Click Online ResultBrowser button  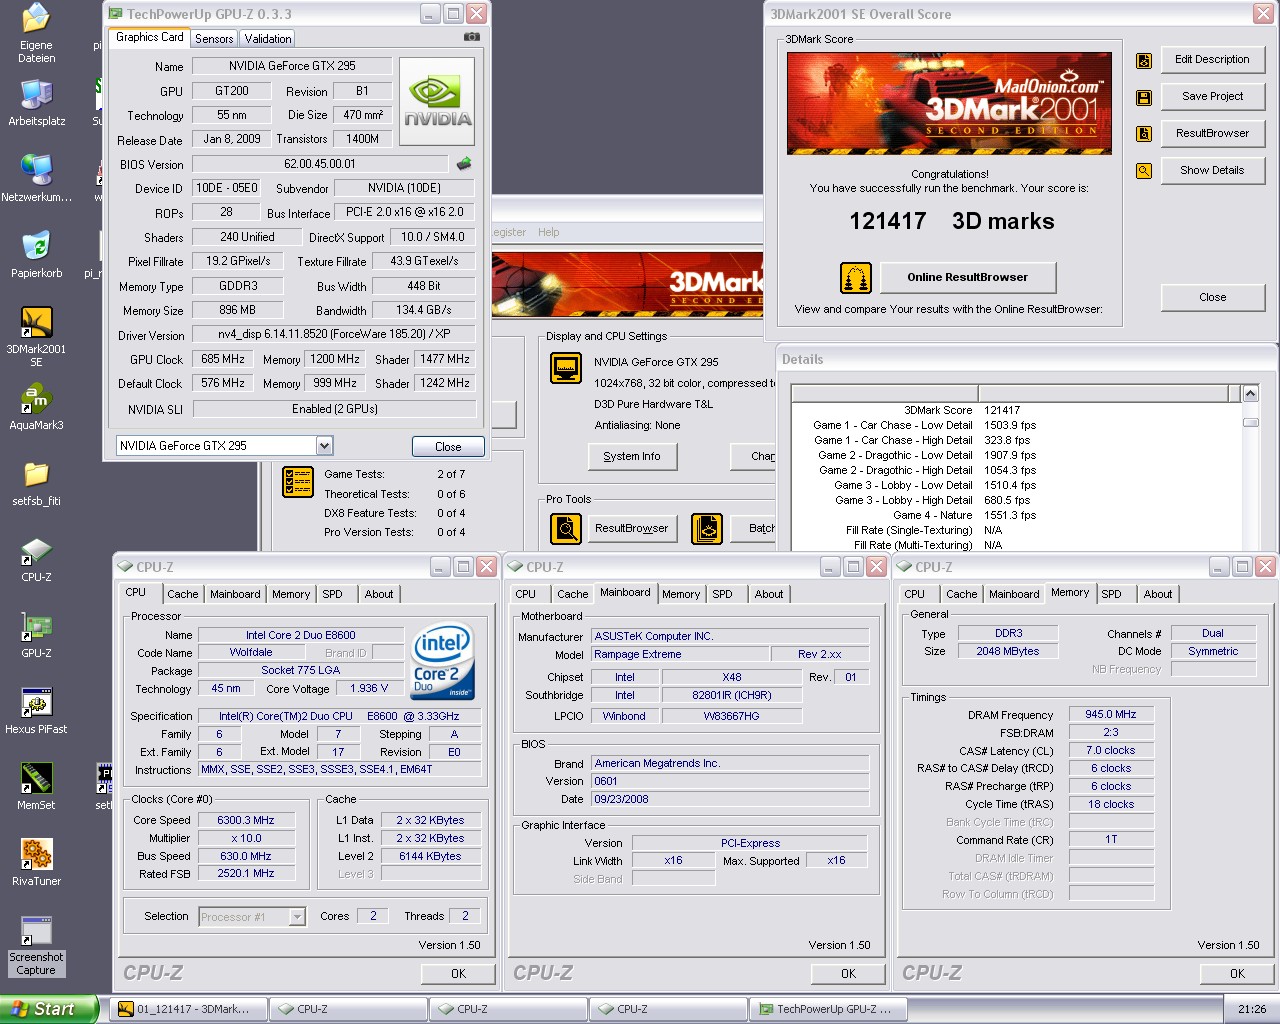(967, 278)
